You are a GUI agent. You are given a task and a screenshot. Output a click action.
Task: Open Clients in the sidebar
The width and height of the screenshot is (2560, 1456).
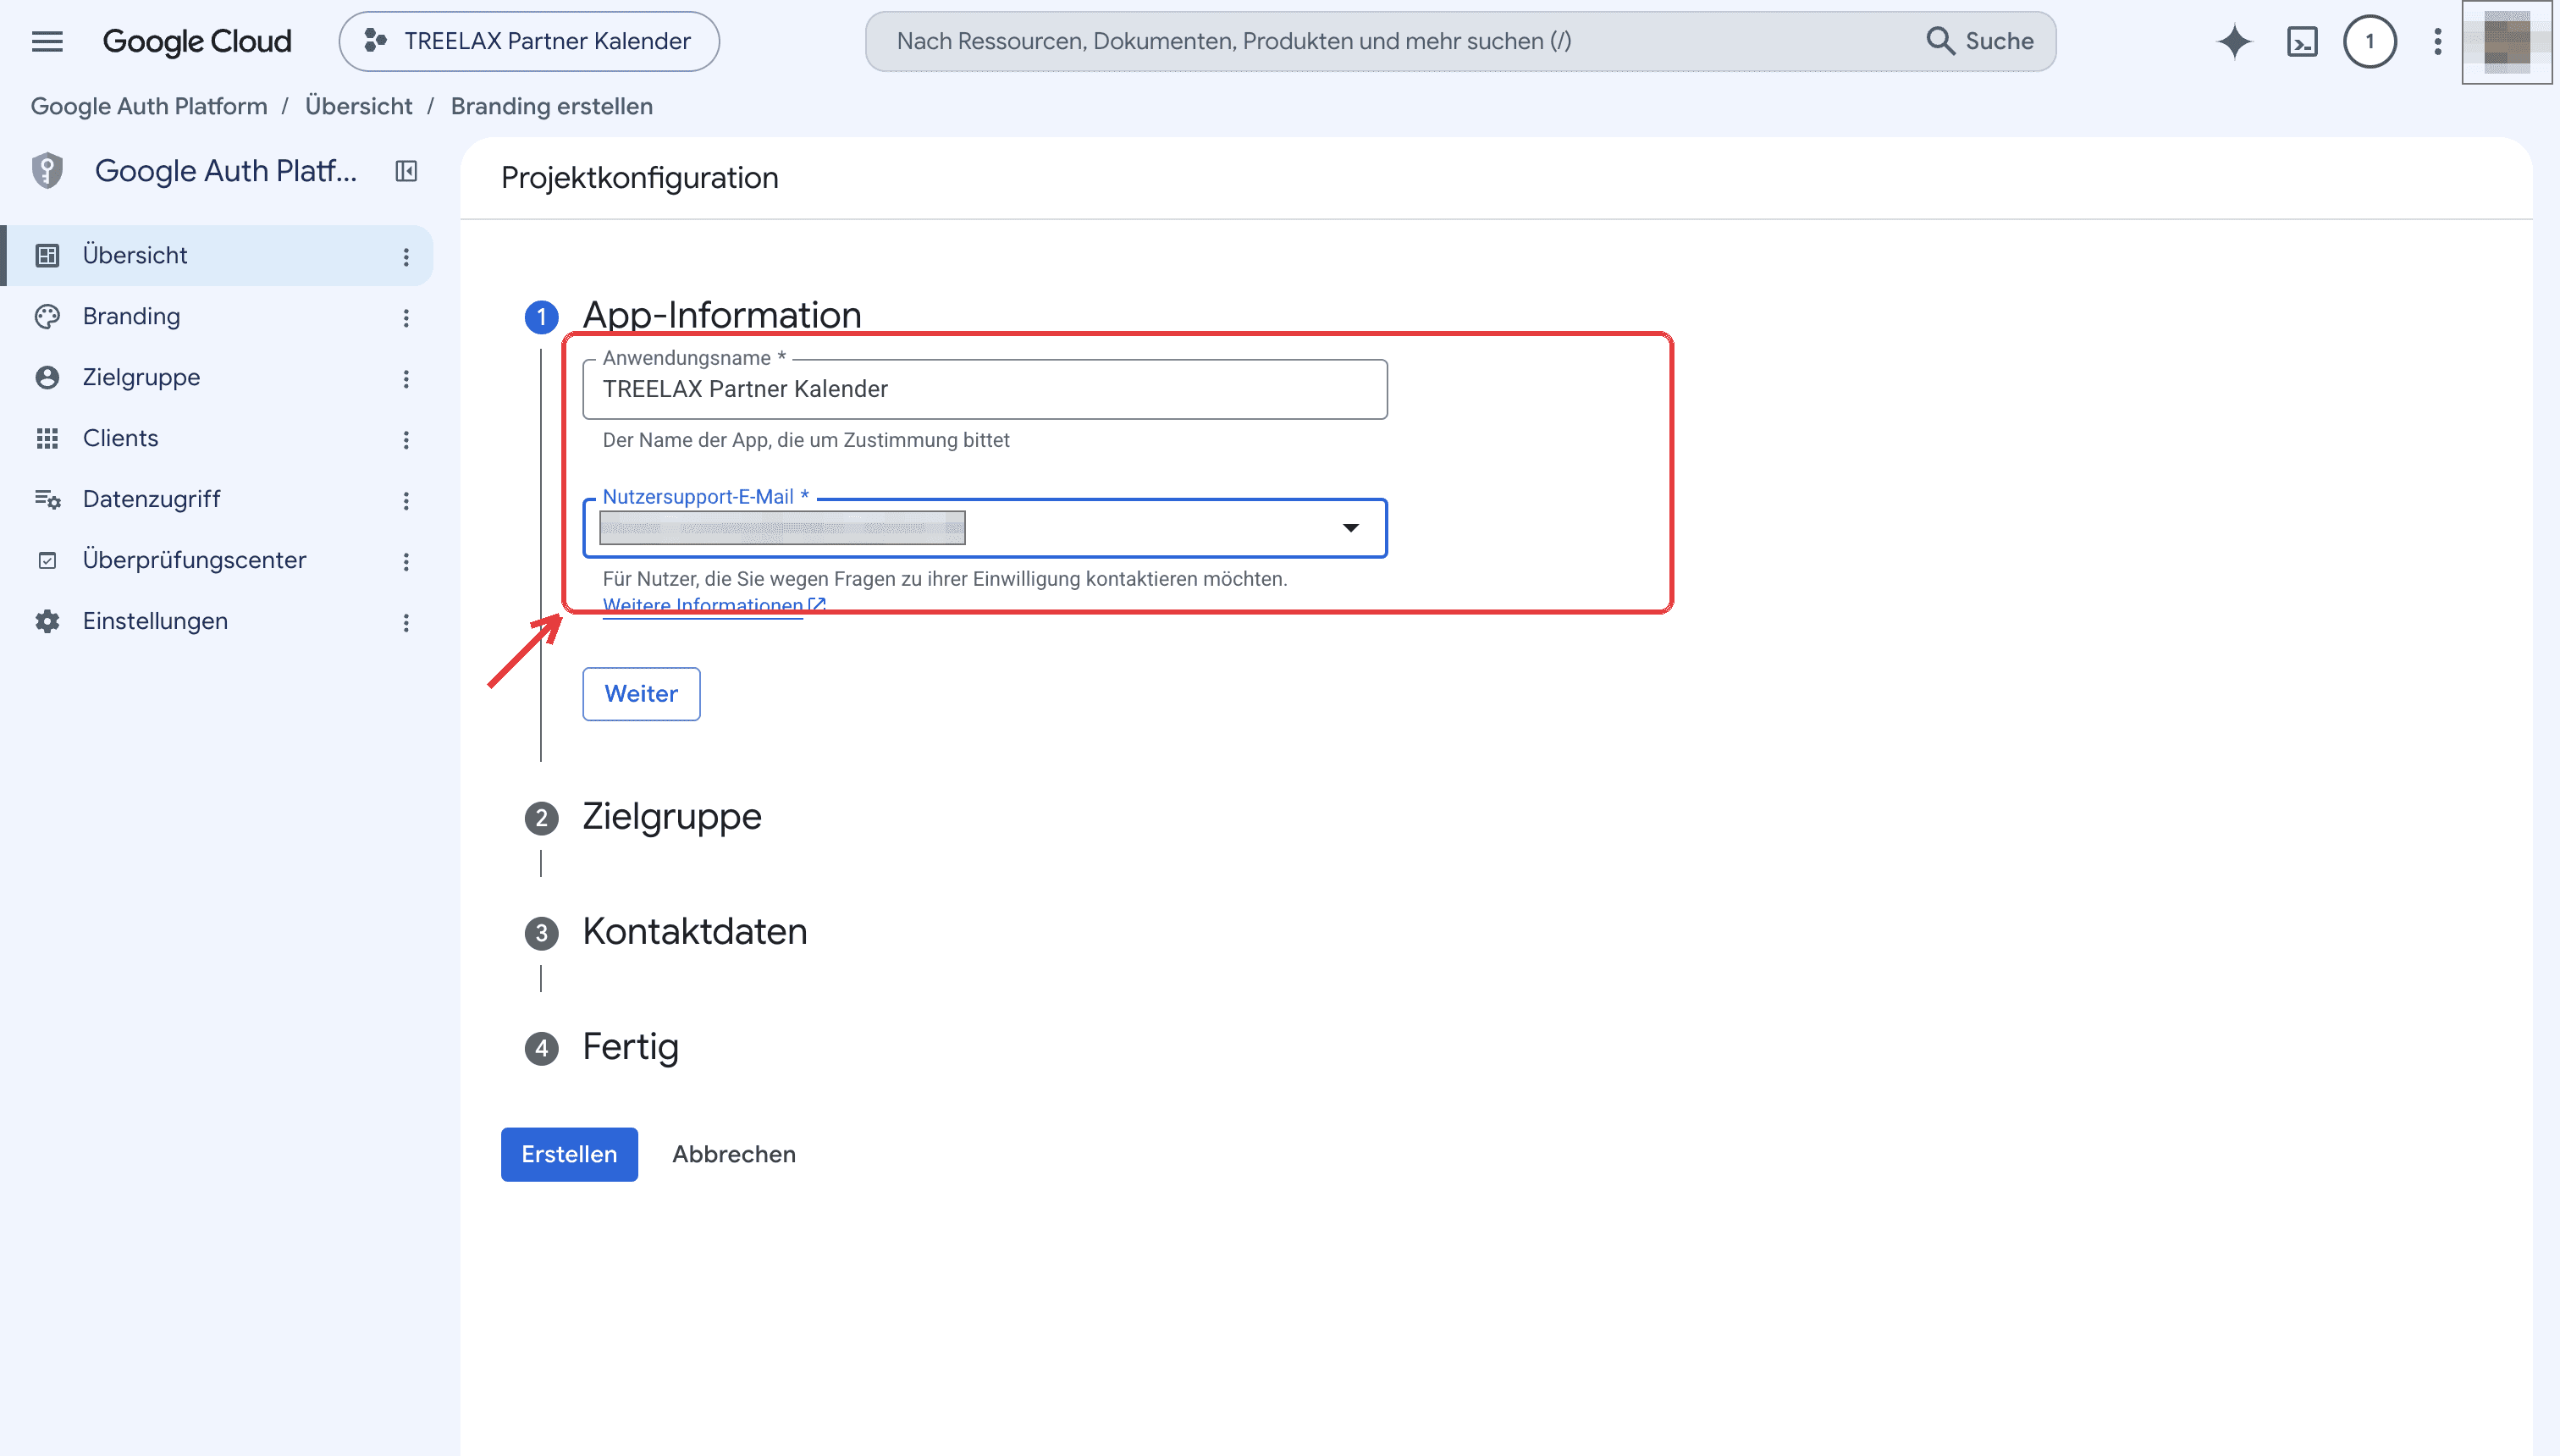218,439
